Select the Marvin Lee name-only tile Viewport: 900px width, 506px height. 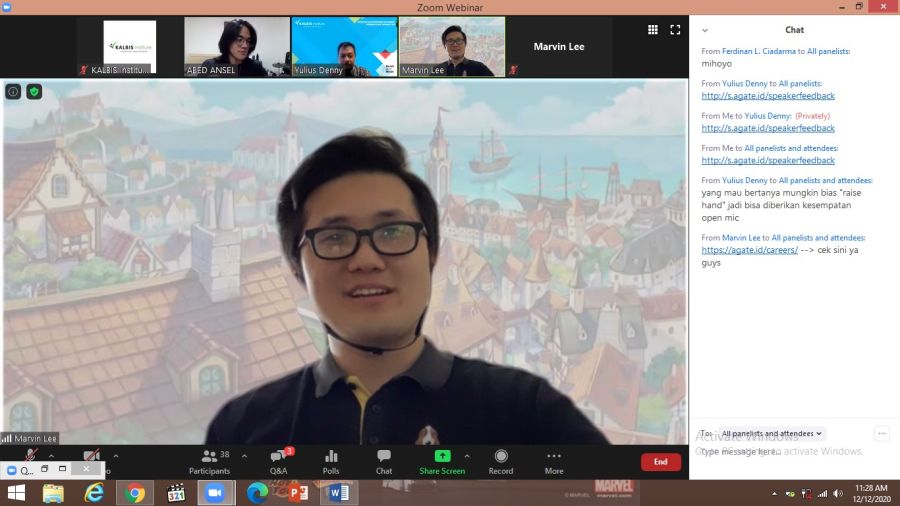click(x=559, y=46)
